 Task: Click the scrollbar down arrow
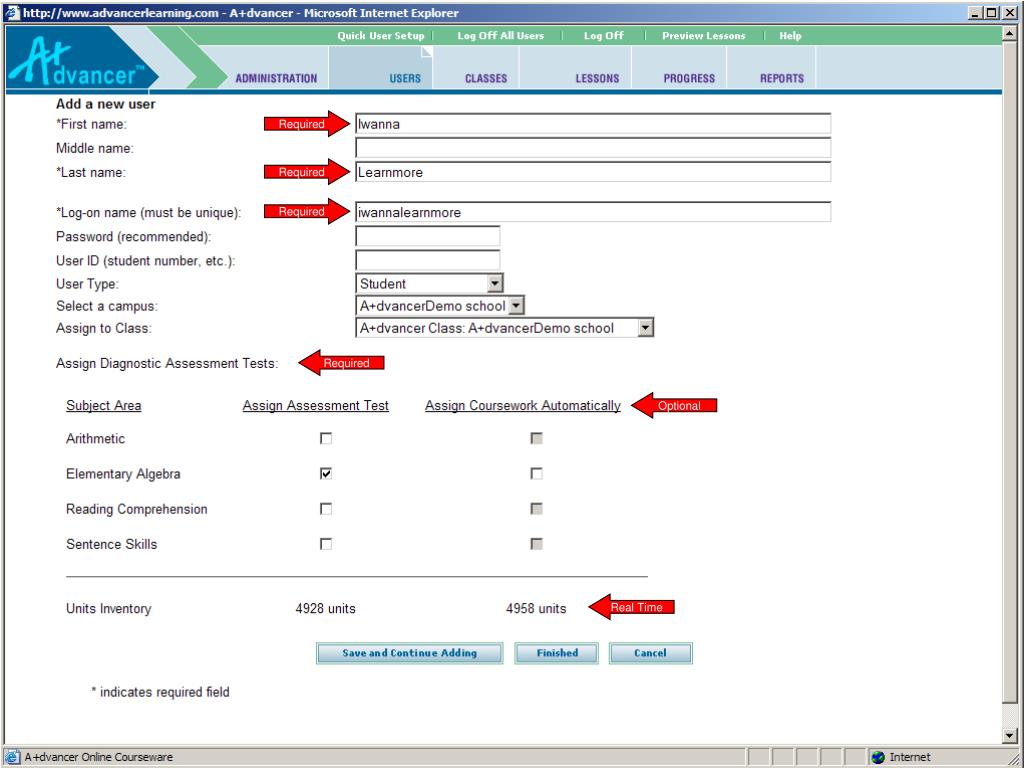pos(1009,736)
